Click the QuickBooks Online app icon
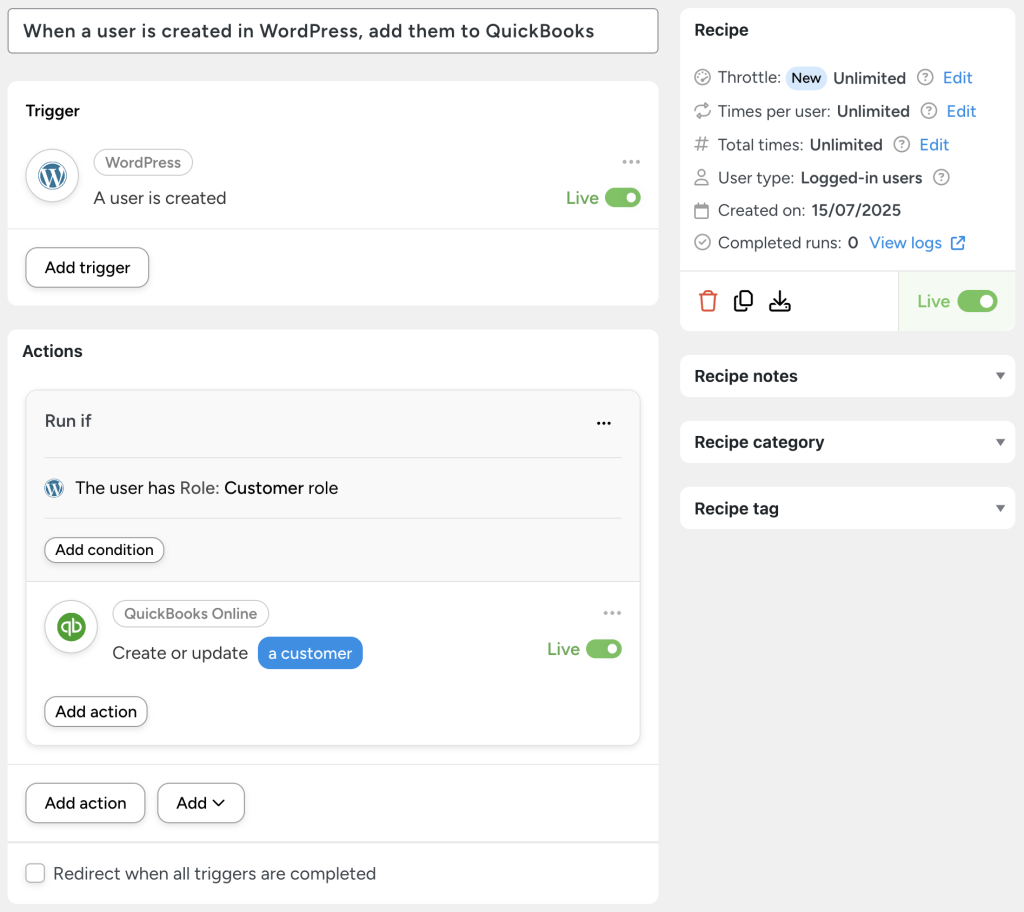1024x912 pixels. click(x=71, y=626)
